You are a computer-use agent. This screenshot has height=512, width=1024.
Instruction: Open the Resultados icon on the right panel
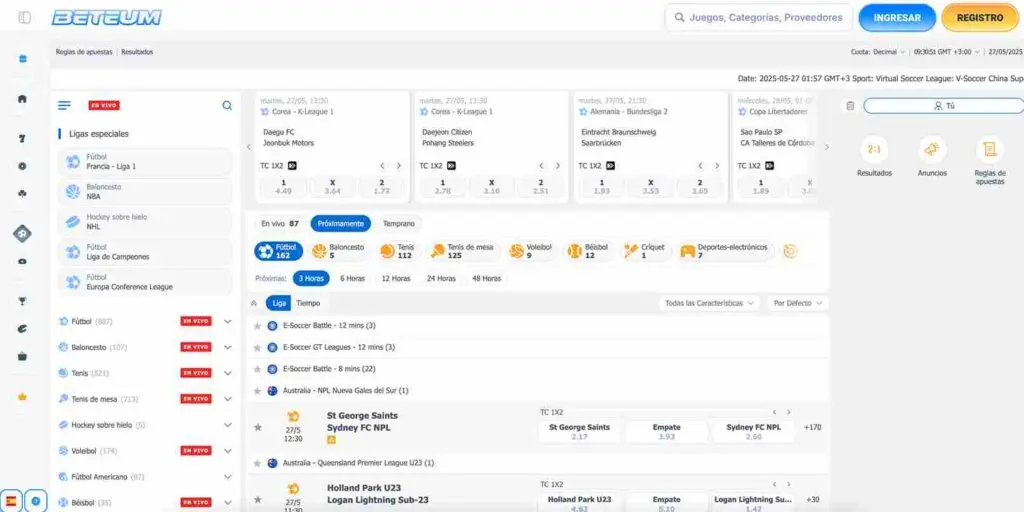[x=874, y=150]
